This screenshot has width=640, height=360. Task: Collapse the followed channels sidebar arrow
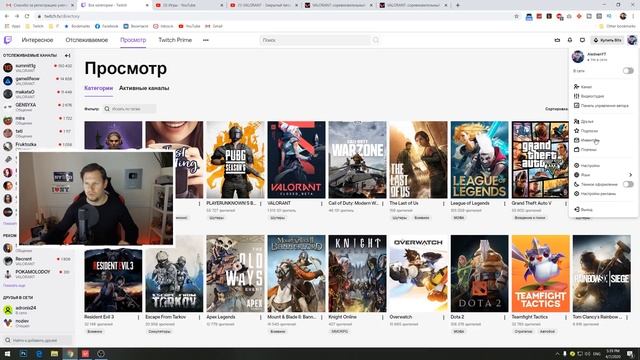[x=67, y=55]
